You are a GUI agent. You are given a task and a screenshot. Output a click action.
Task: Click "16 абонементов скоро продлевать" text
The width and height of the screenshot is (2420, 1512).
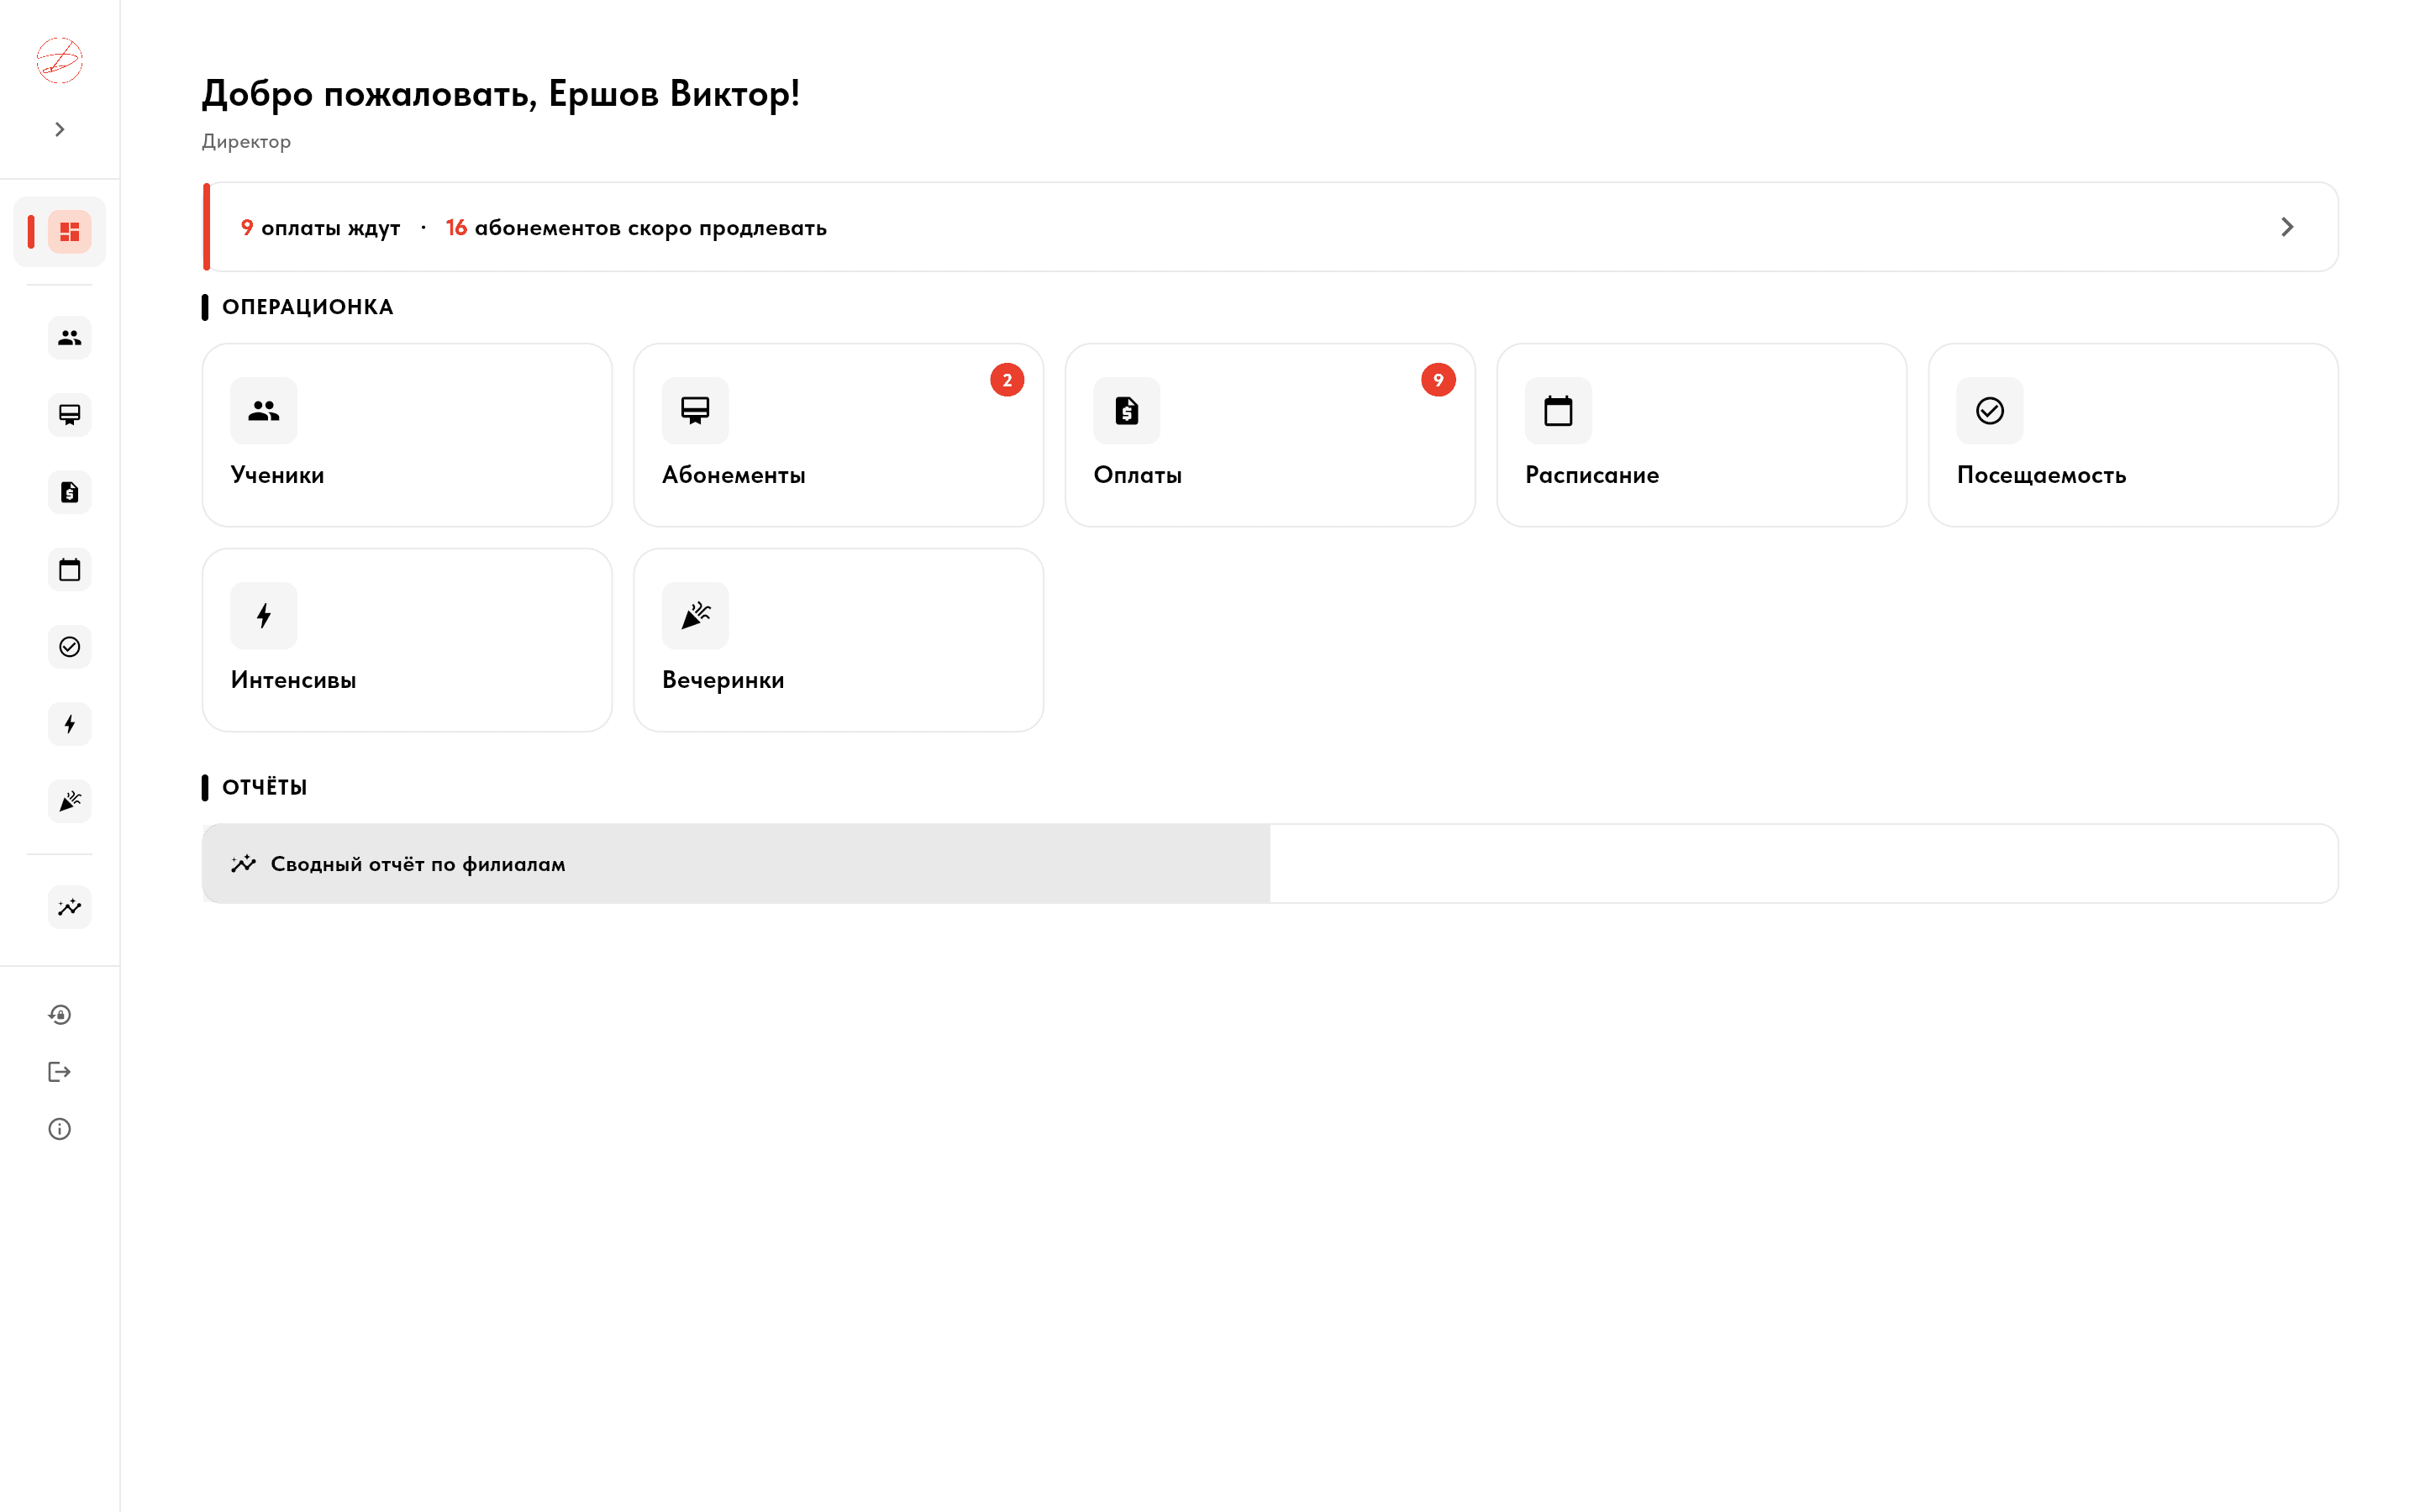click(x=636, y=228)
